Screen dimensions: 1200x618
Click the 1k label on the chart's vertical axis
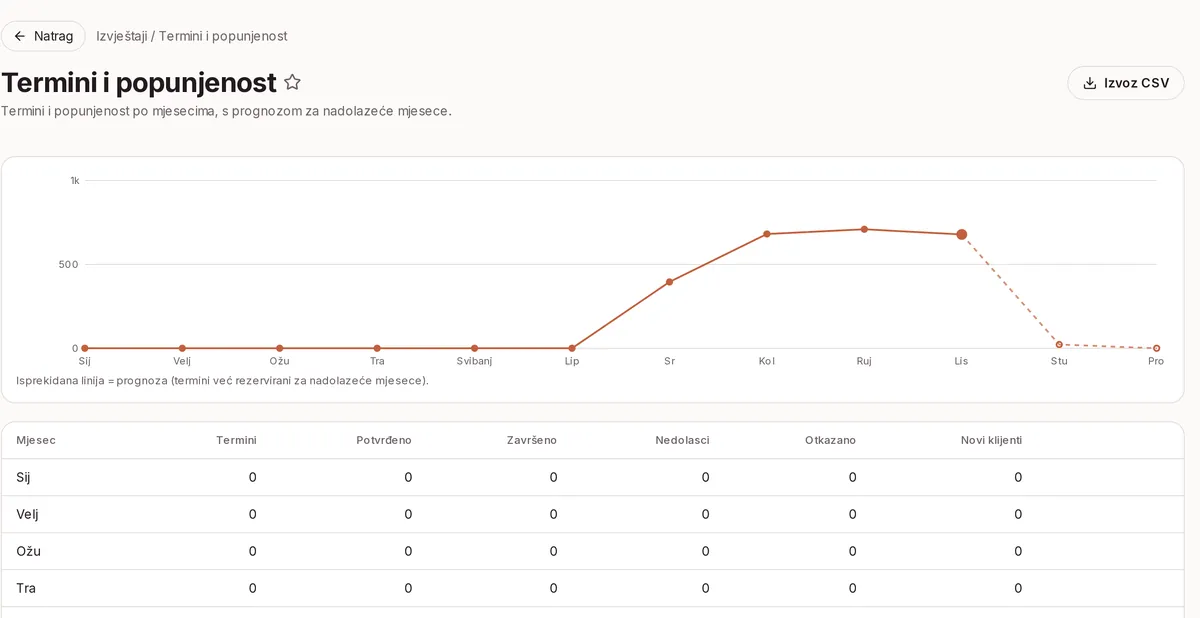click(x=74, y=181)
